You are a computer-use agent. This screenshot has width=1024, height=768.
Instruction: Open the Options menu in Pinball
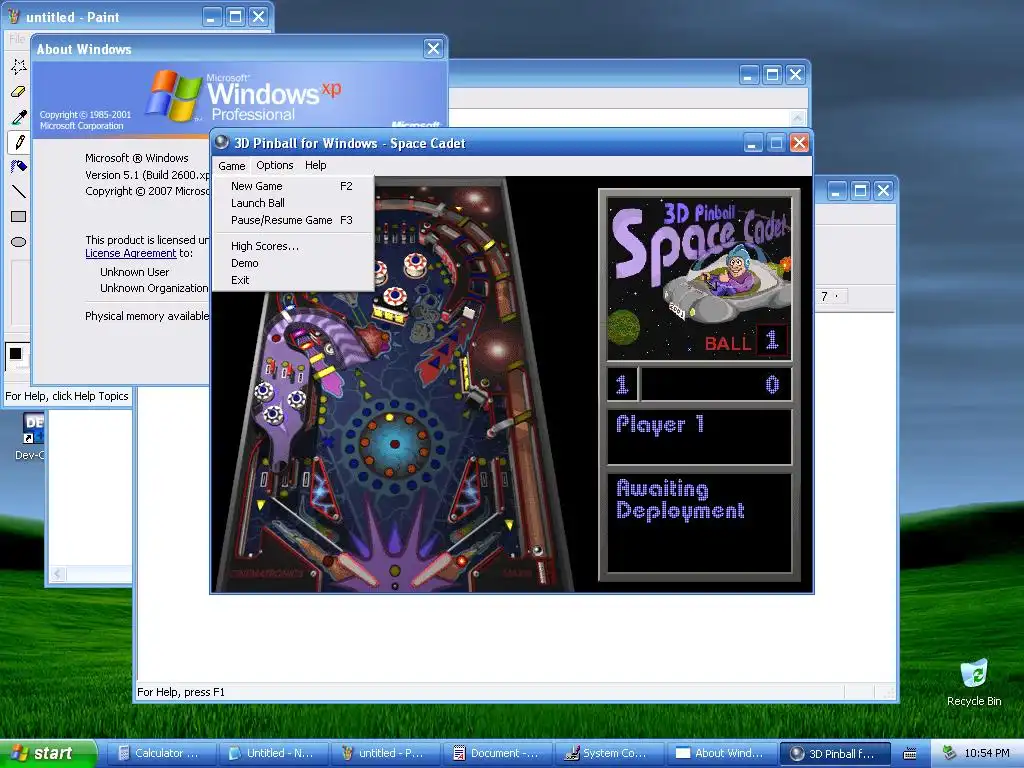point(274,165)
